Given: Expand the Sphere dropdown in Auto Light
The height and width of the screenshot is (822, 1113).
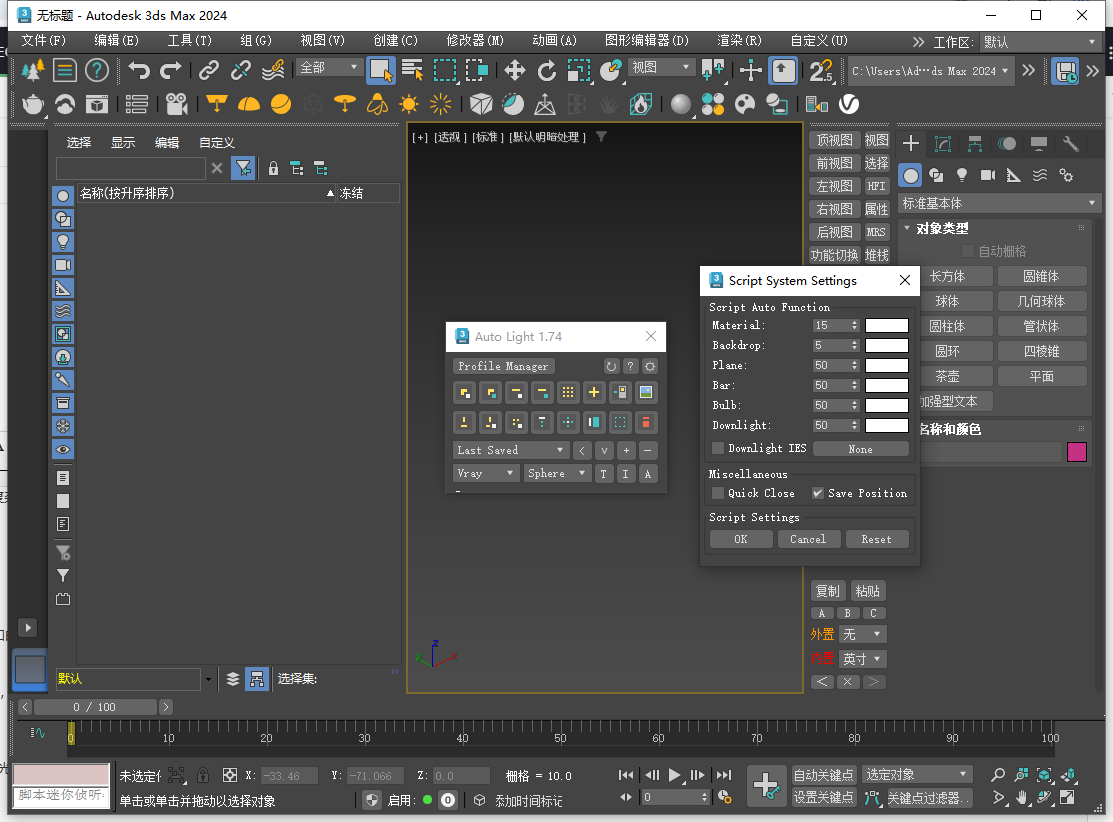Looking at the screenshot, I should click(557, 473).
